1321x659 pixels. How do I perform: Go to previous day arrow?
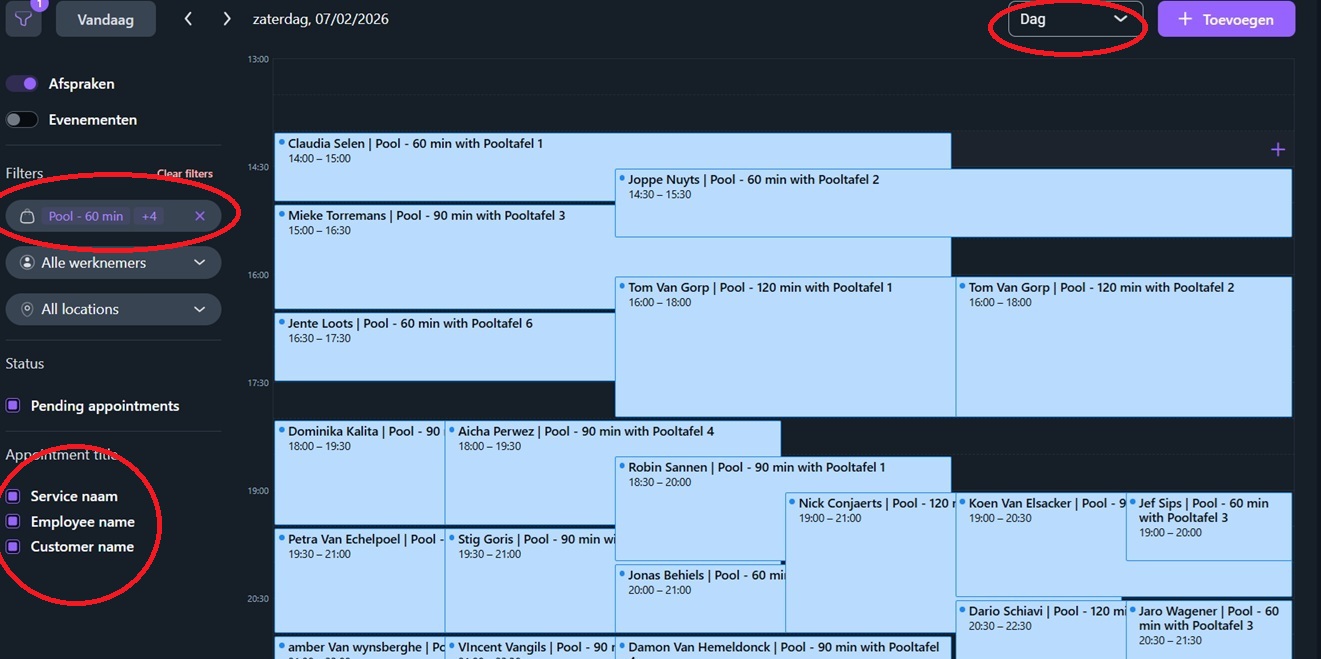(188, 19)
